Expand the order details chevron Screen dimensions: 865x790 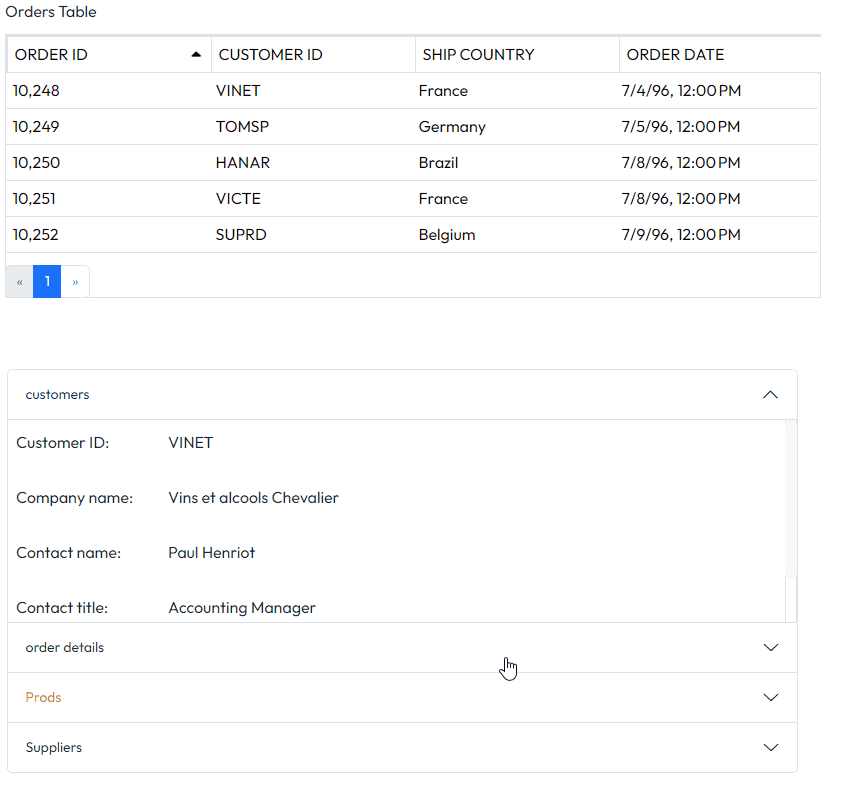771,647
